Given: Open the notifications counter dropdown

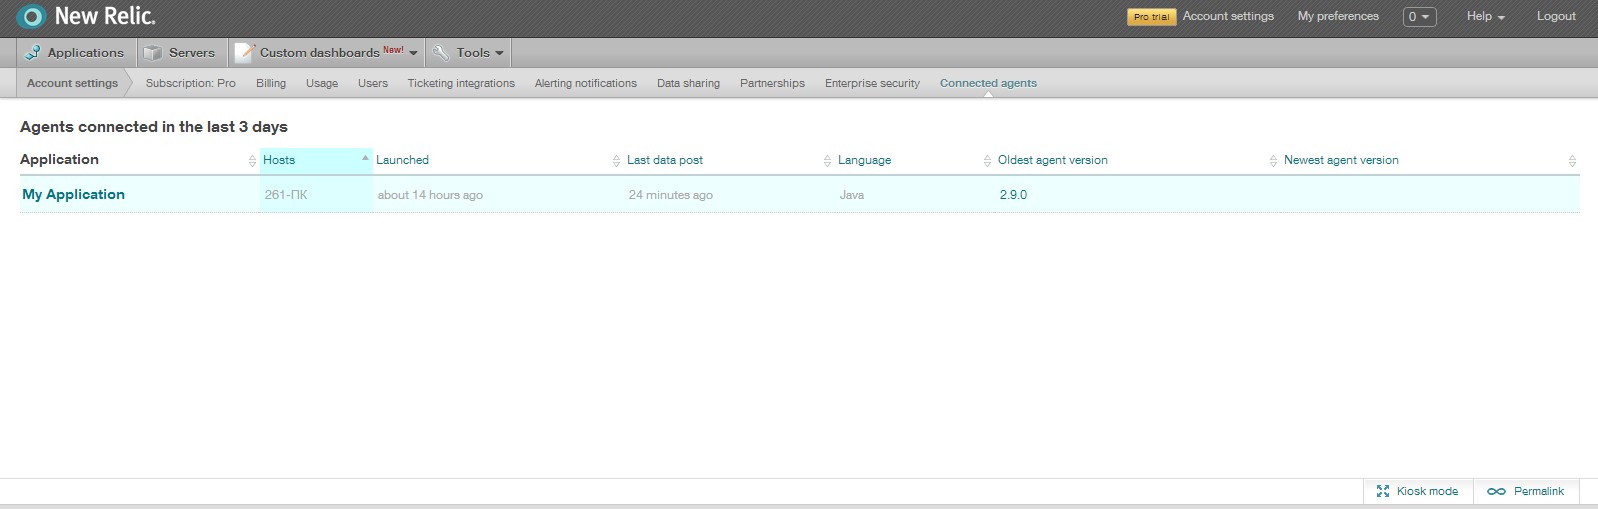Looking at the screenshot, I should [x=1419, y=17].
